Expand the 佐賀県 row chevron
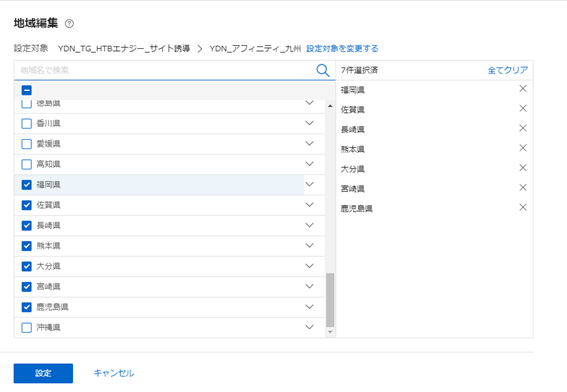The height and width of the screenshot is (392, 567). tap(310, 205)
